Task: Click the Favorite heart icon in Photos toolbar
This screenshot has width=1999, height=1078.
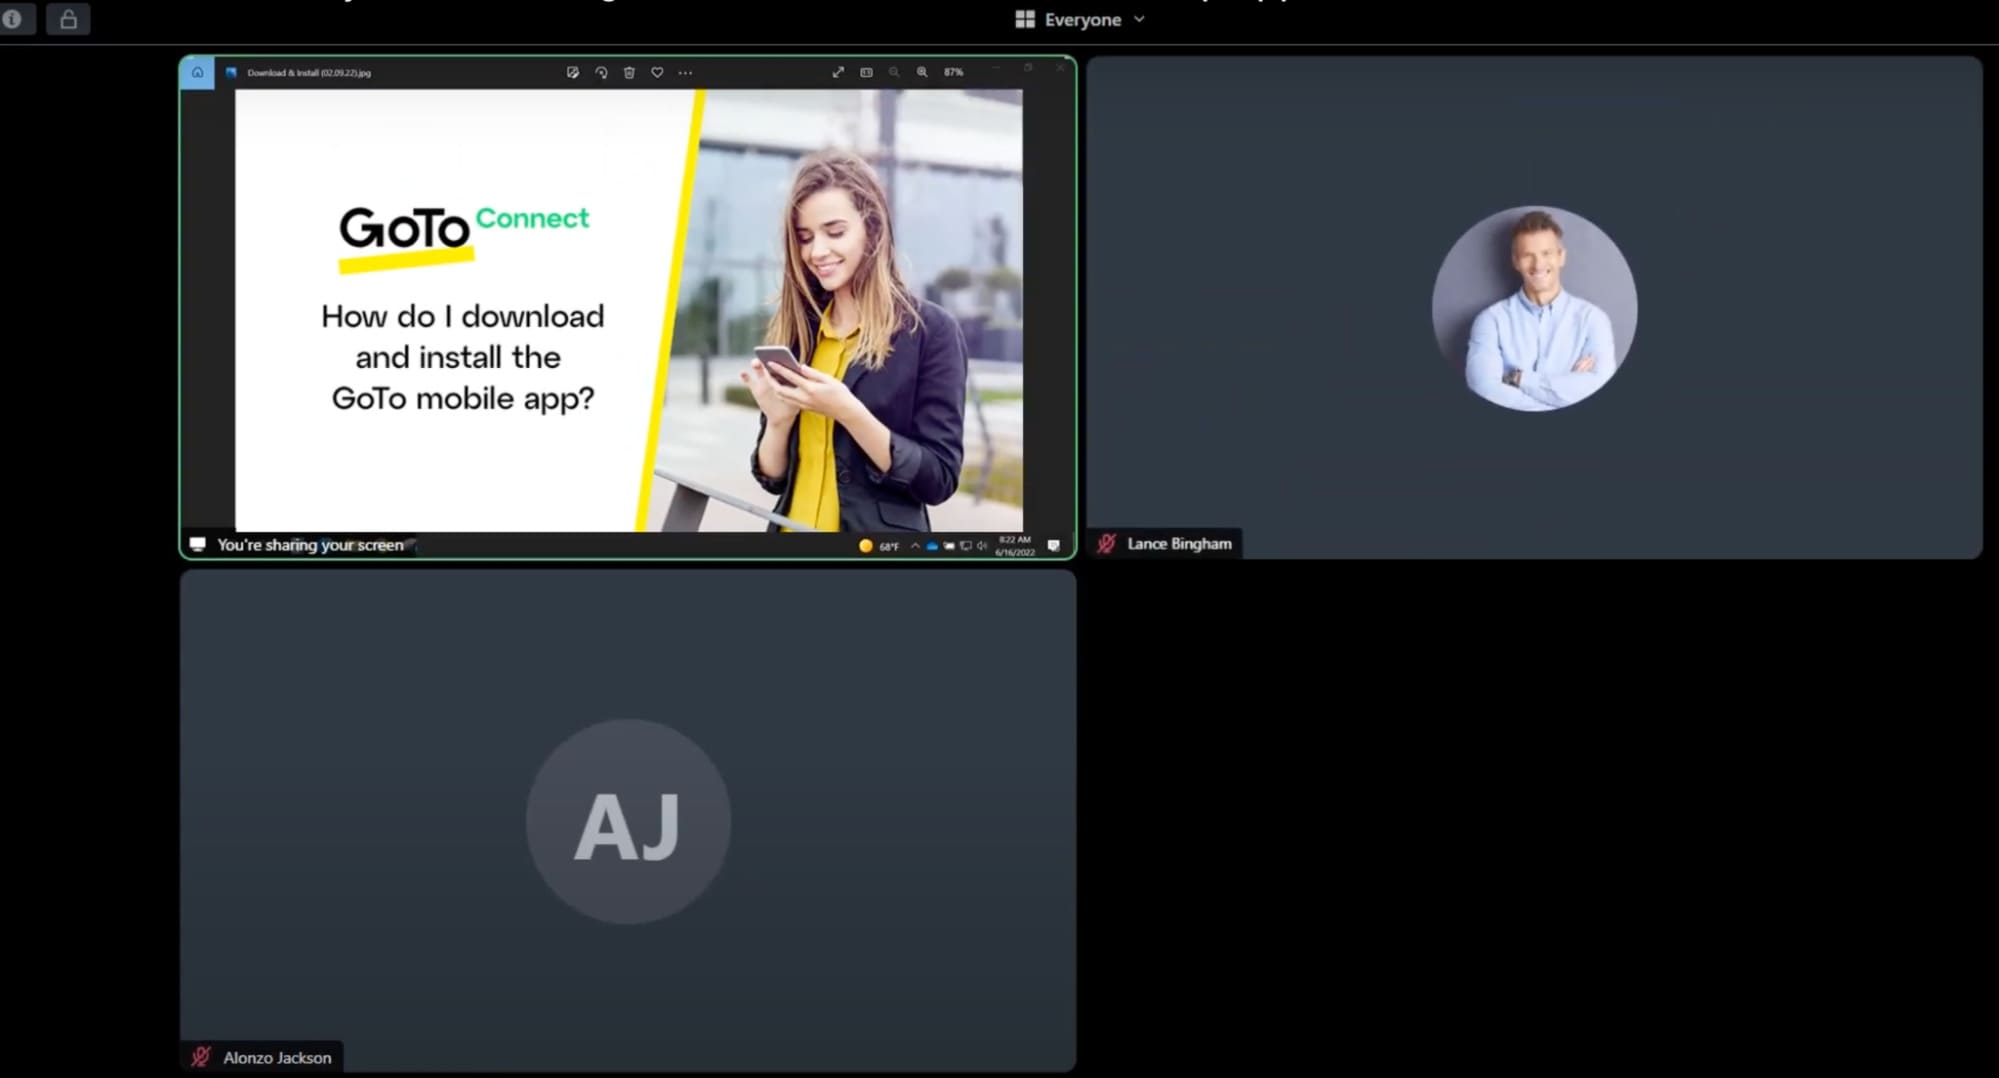Action: pyautogui.click(x=657, y=73)
